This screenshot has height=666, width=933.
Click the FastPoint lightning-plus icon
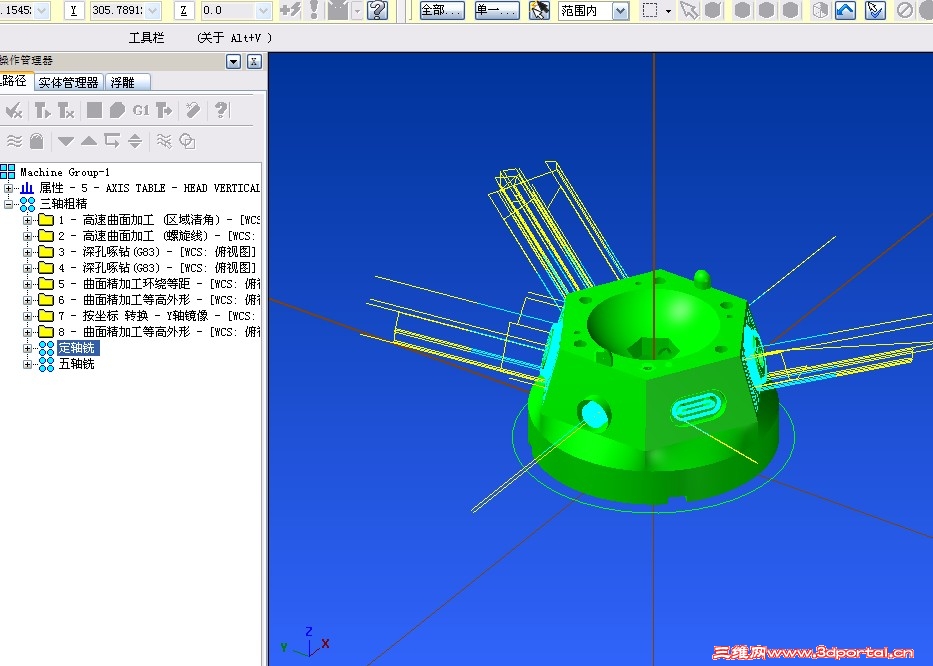290,10
